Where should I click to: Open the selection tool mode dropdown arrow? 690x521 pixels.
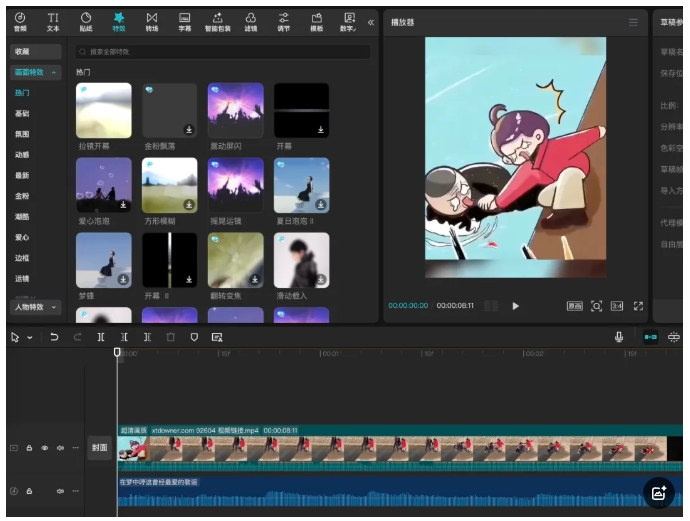pos(30,338)
